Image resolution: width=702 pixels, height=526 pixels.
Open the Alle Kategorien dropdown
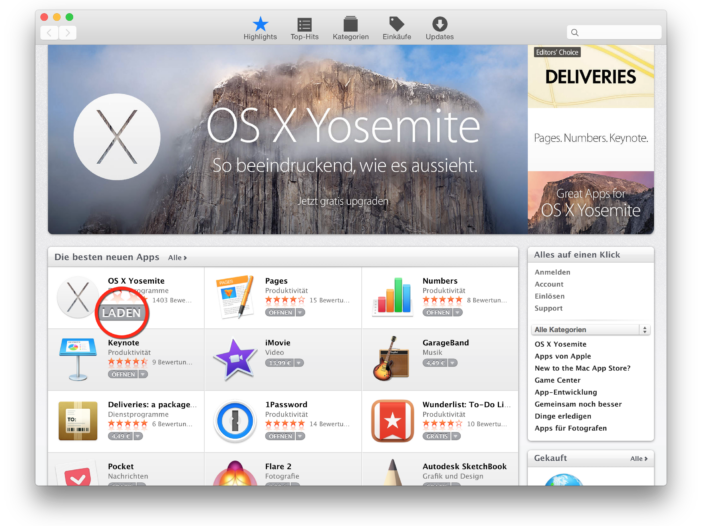[591, 330]
